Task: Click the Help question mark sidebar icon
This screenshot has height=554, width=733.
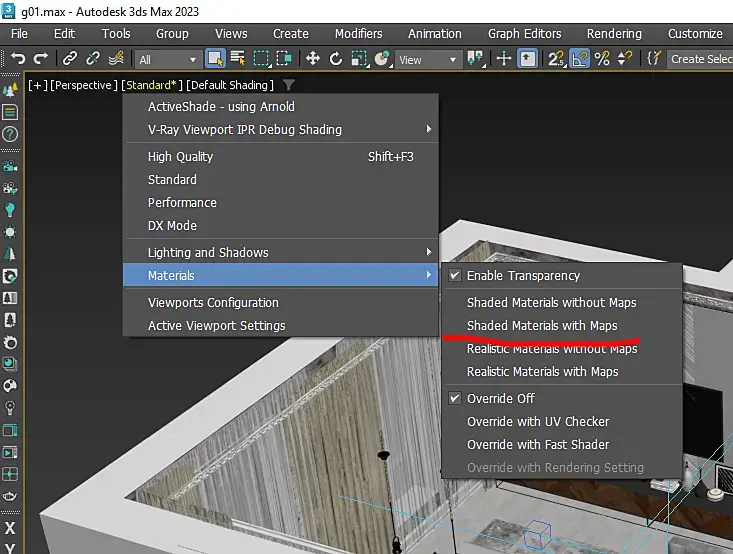Action: (10, 134)
